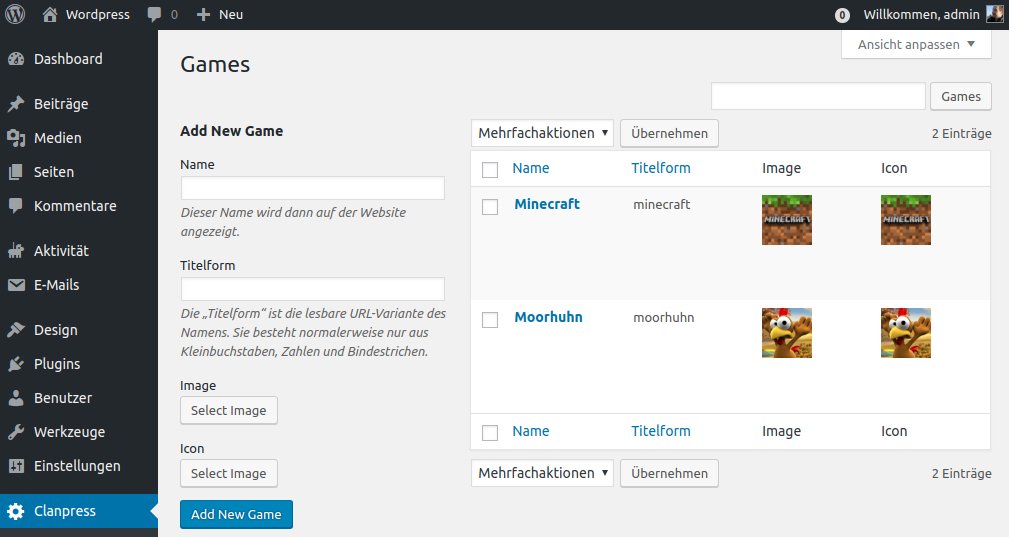
Task: Open the top Mehrfachaktionen dropdown
Action: pos(542,133)
